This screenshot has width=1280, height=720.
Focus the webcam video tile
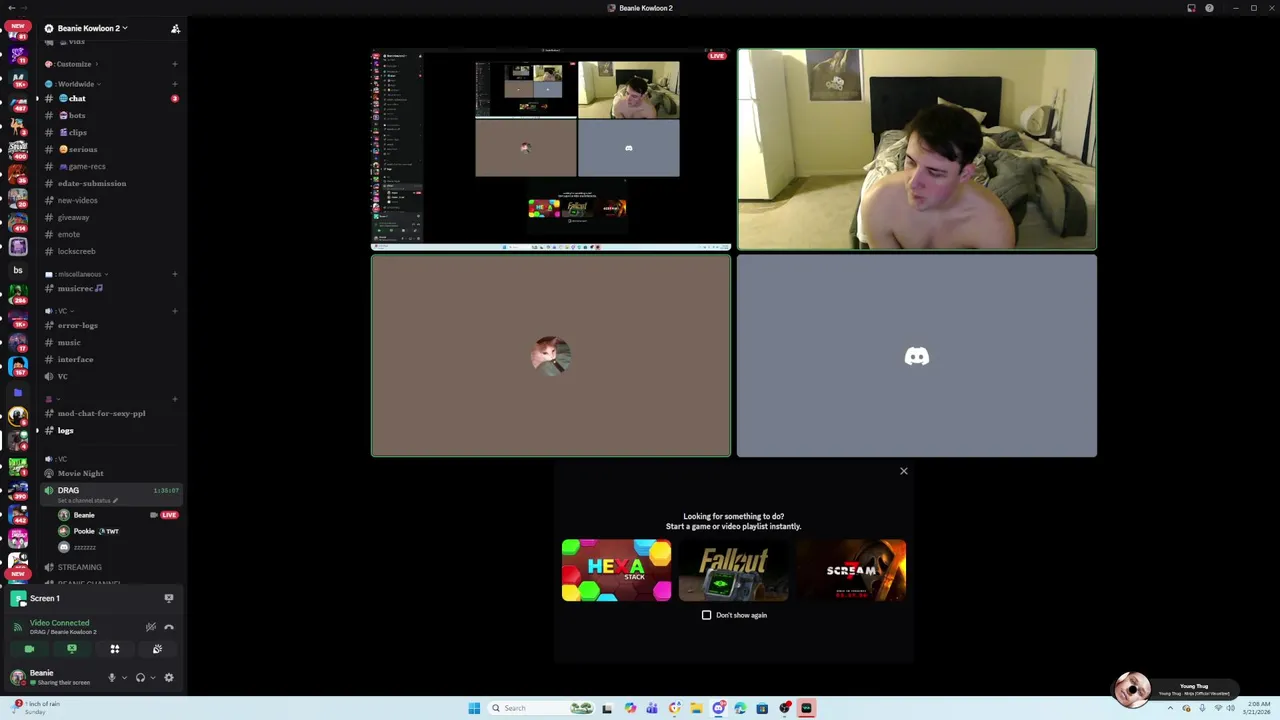(x=917, y=149)
